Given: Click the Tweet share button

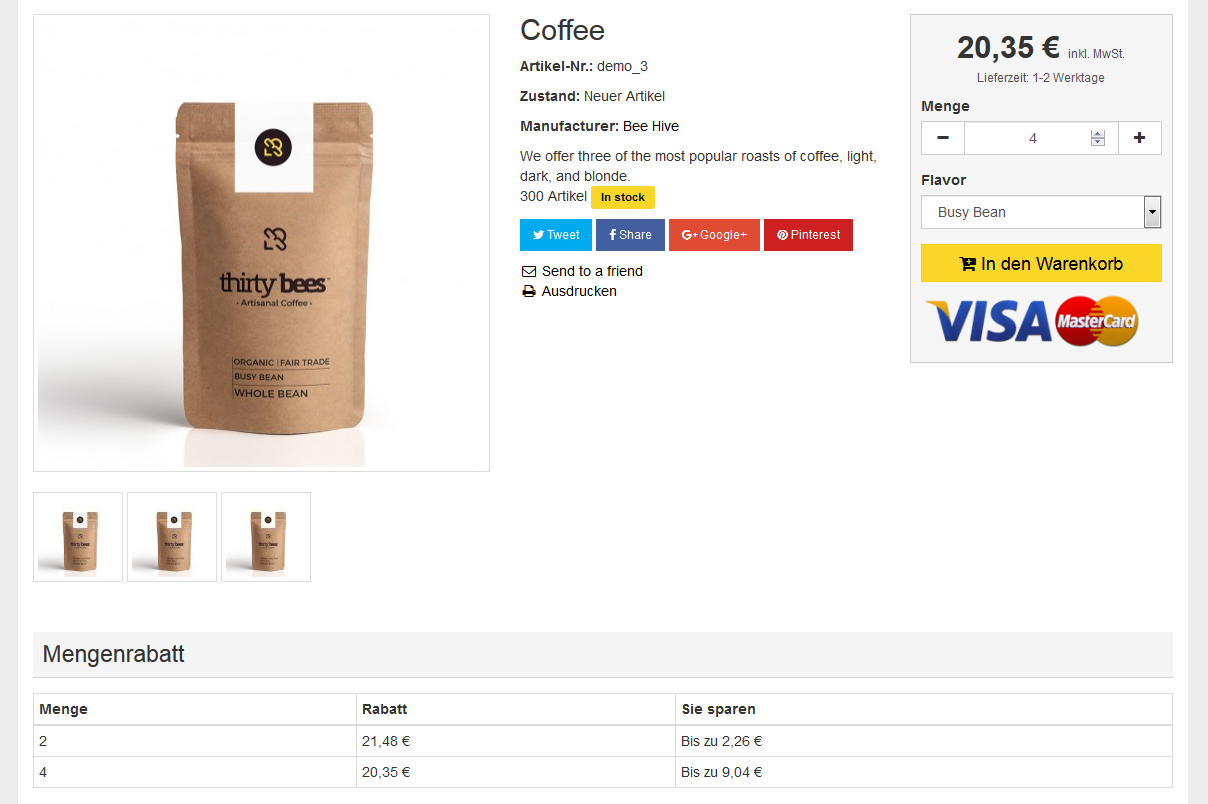Looking at the screenshot, I should [556, 235].
